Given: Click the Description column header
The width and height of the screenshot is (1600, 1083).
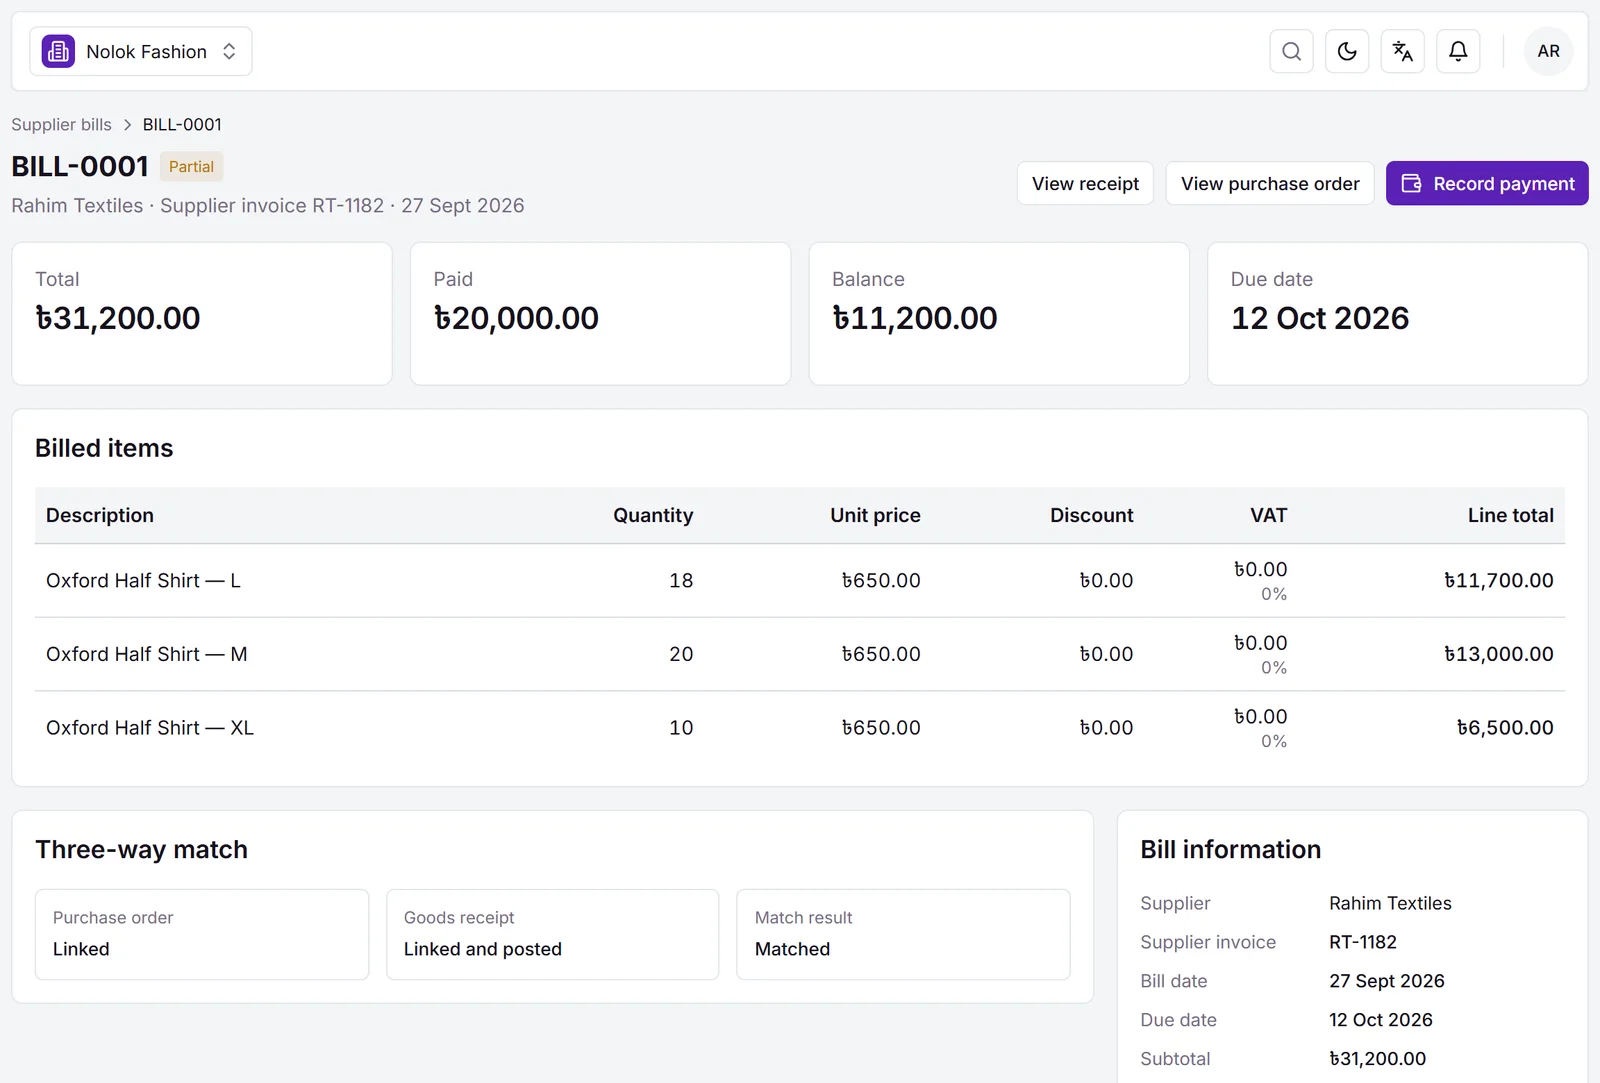Looking at the screenshot, I should [100, 515].
